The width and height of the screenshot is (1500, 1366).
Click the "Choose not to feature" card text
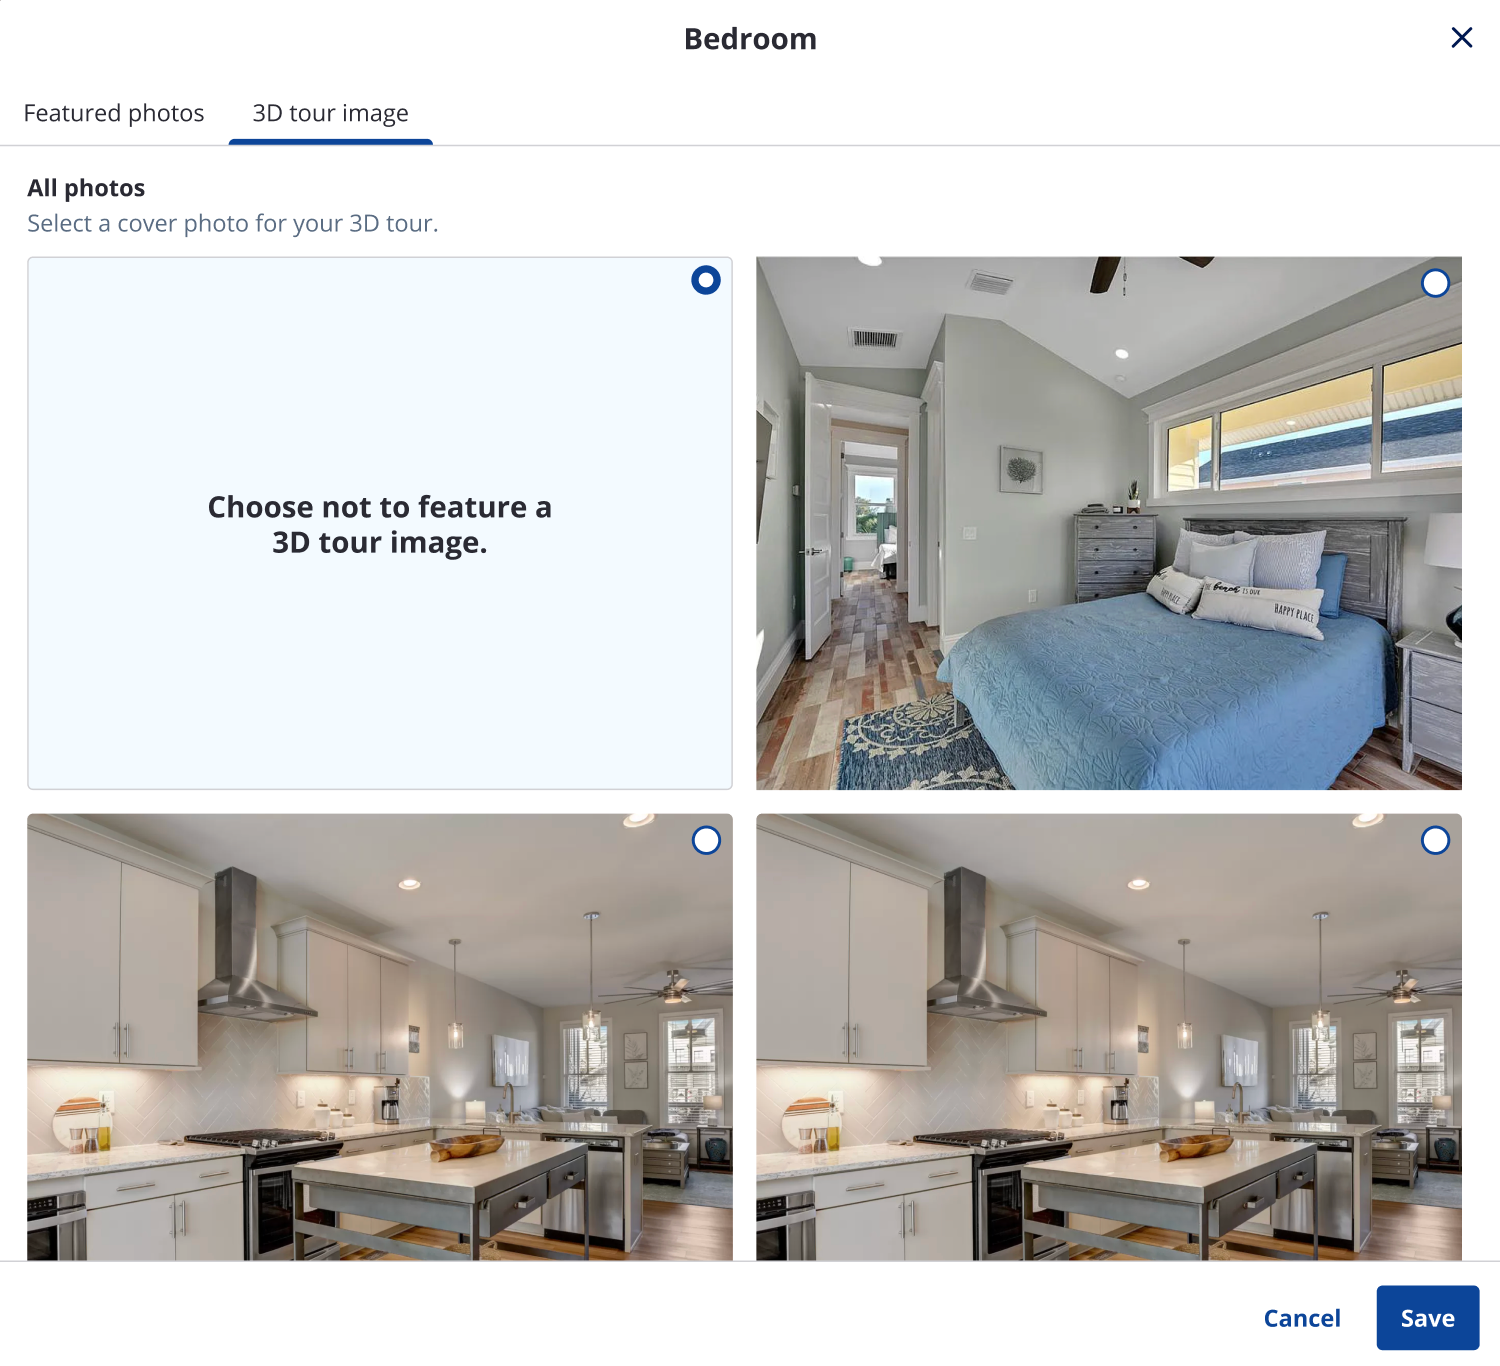[x=379, y=524]
